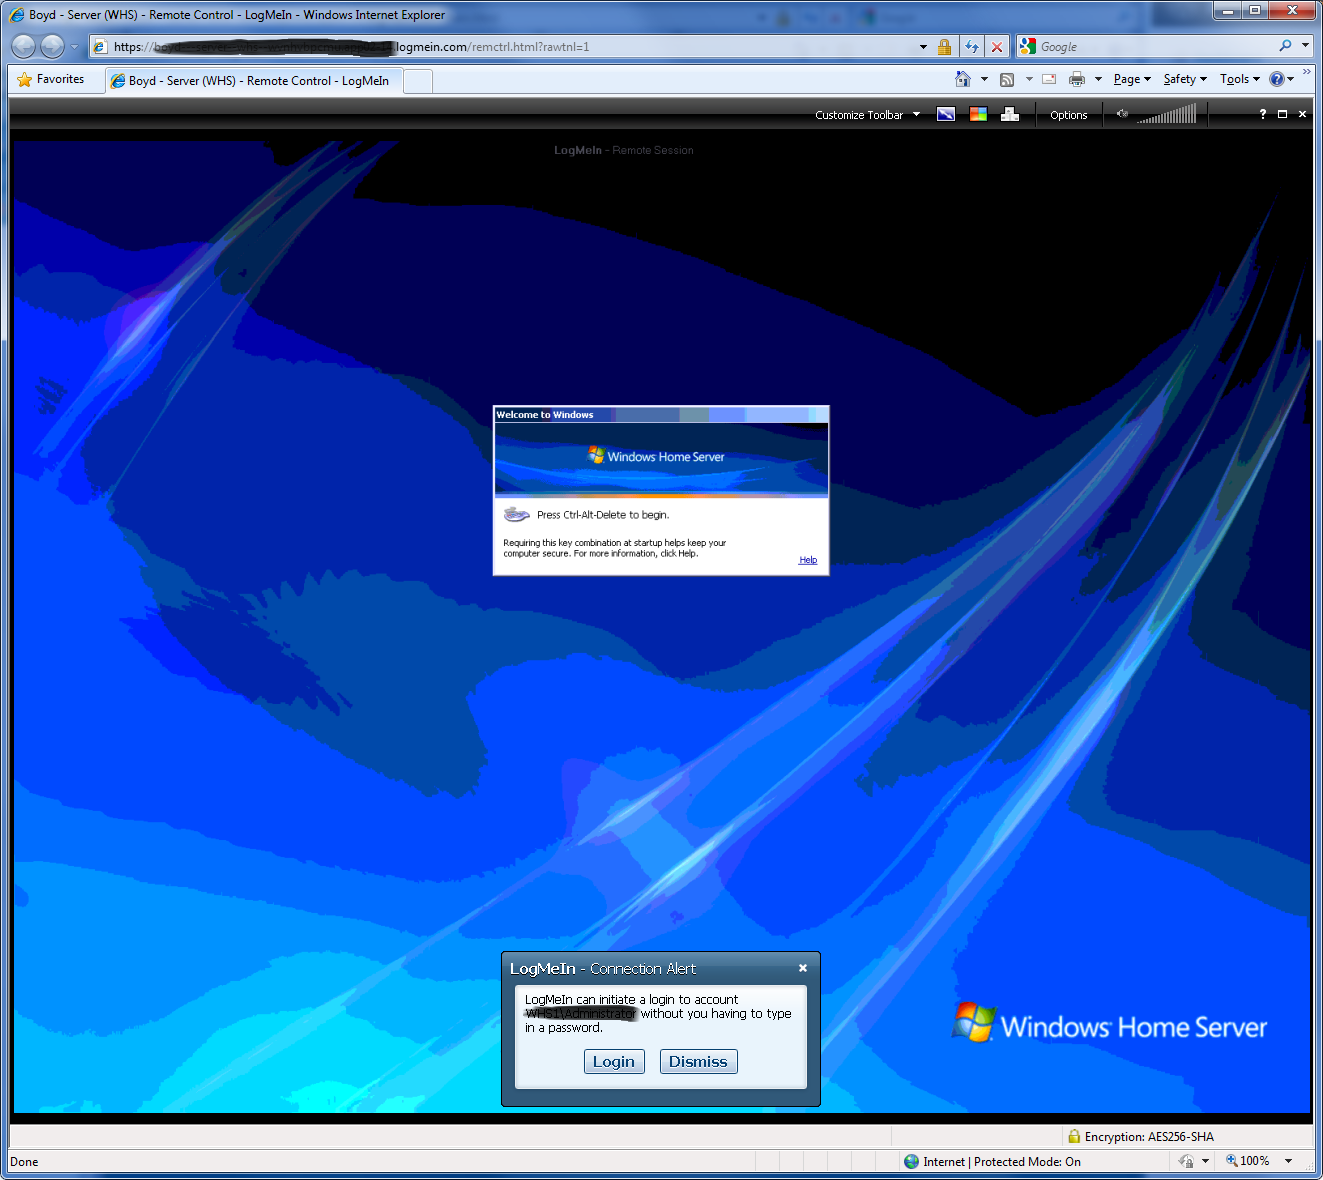Click the Read Mail icon
Screen dimensions: 1323x1180
(x=1049, y=79)
